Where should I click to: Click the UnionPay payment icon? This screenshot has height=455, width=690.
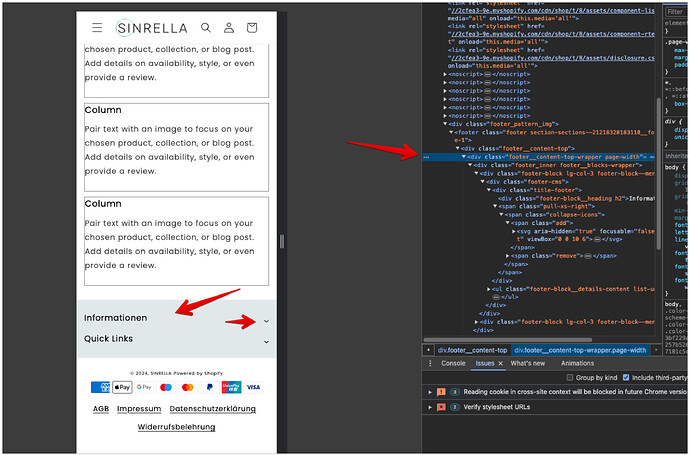(231, 387)
